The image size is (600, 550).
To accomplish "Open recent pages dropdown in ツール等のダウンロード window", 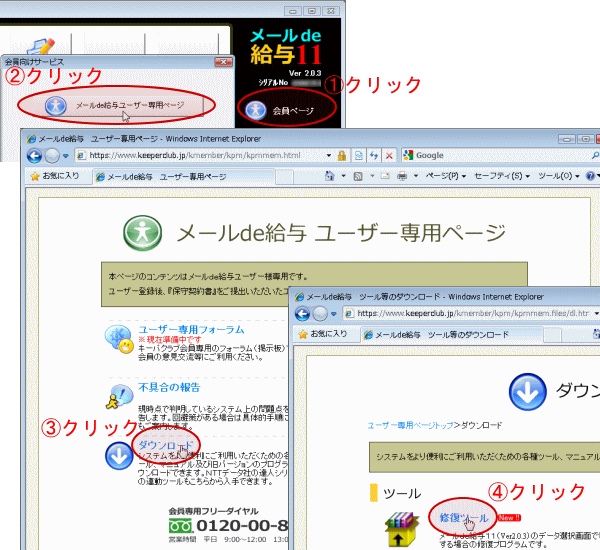I will (334, 314).
